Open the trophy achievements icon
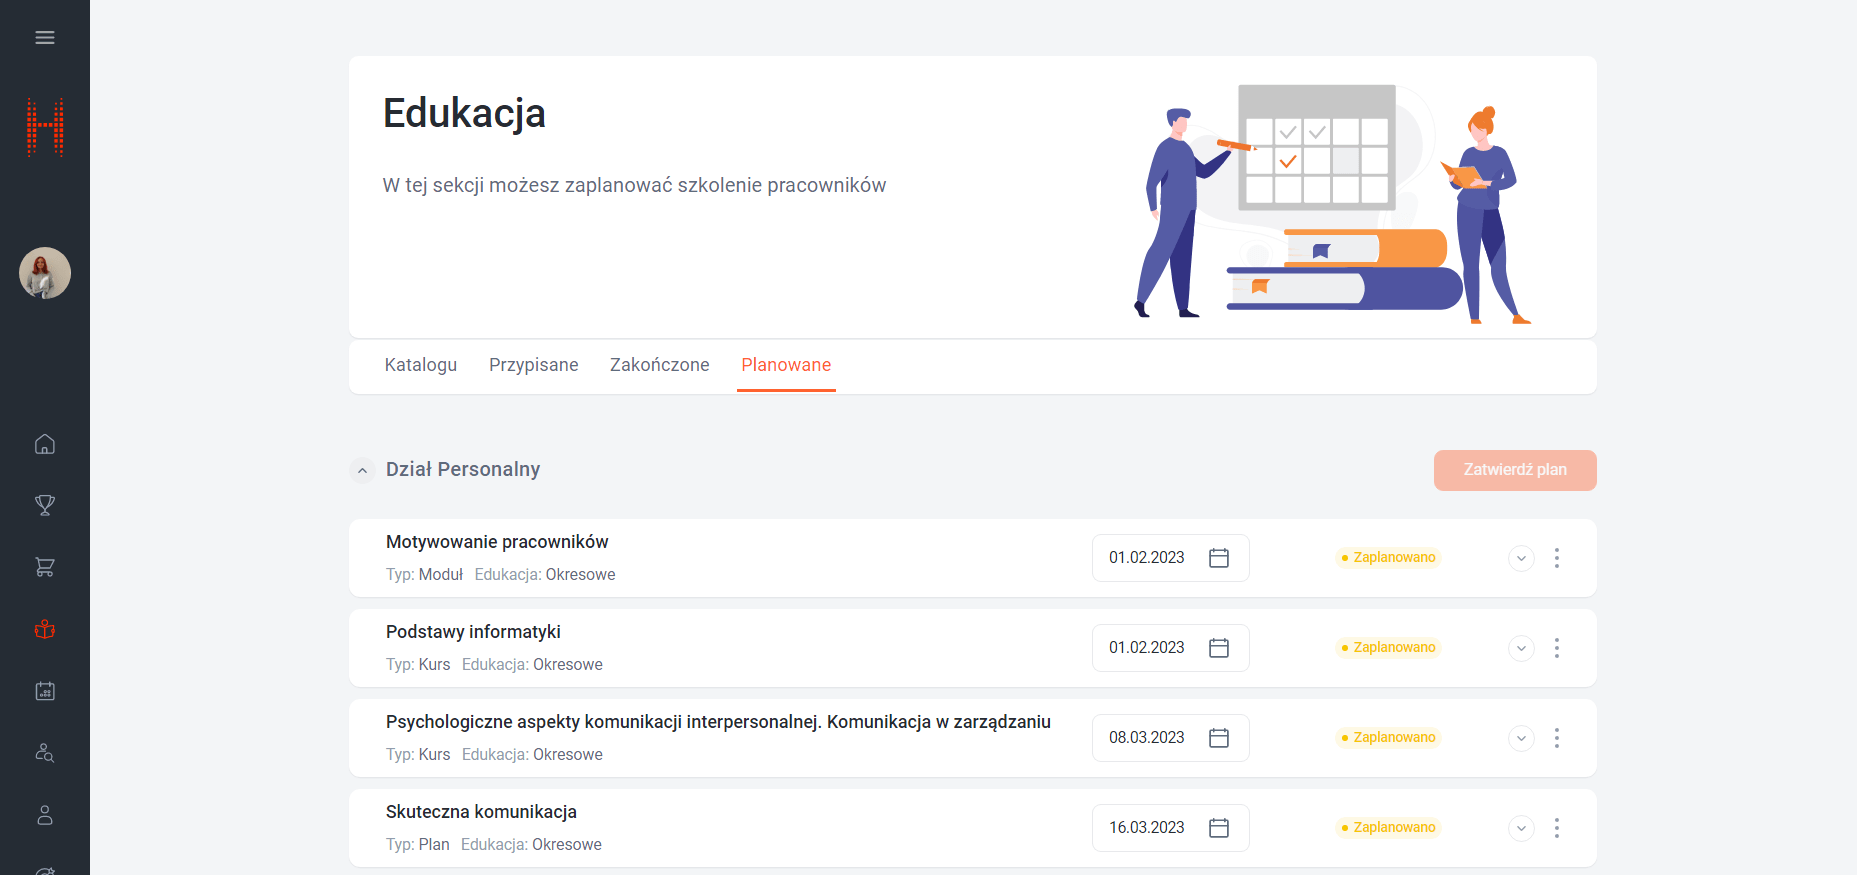Image resolution: width=1857 pixels, height=875 pixels. pyautogui.click(x=45, y=505)
